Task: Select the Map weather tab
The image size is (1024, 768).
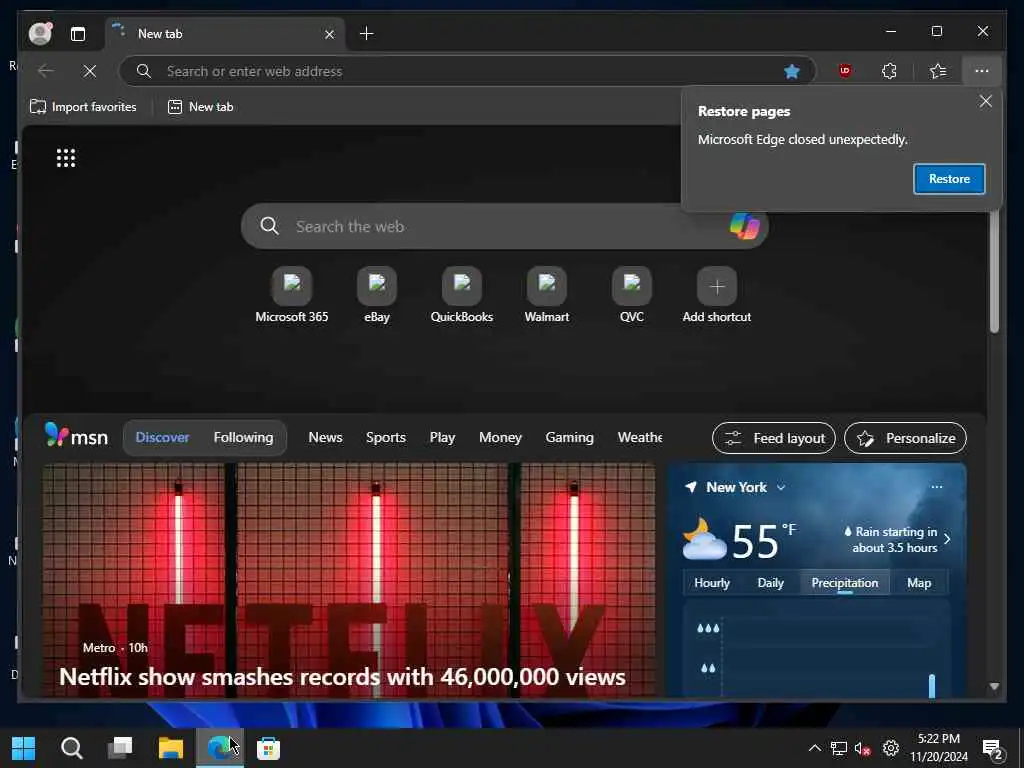Action: point(919,583)
